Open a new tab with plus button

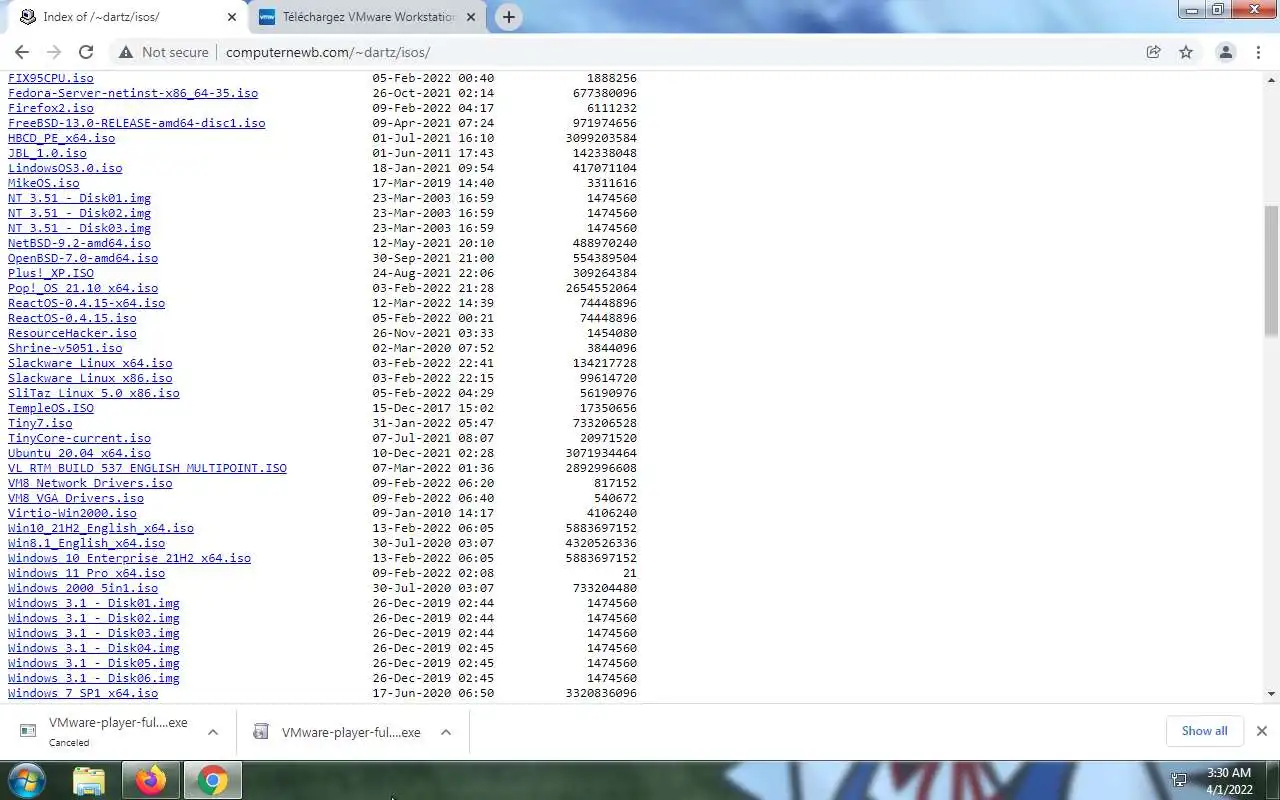tap(508, 17)
